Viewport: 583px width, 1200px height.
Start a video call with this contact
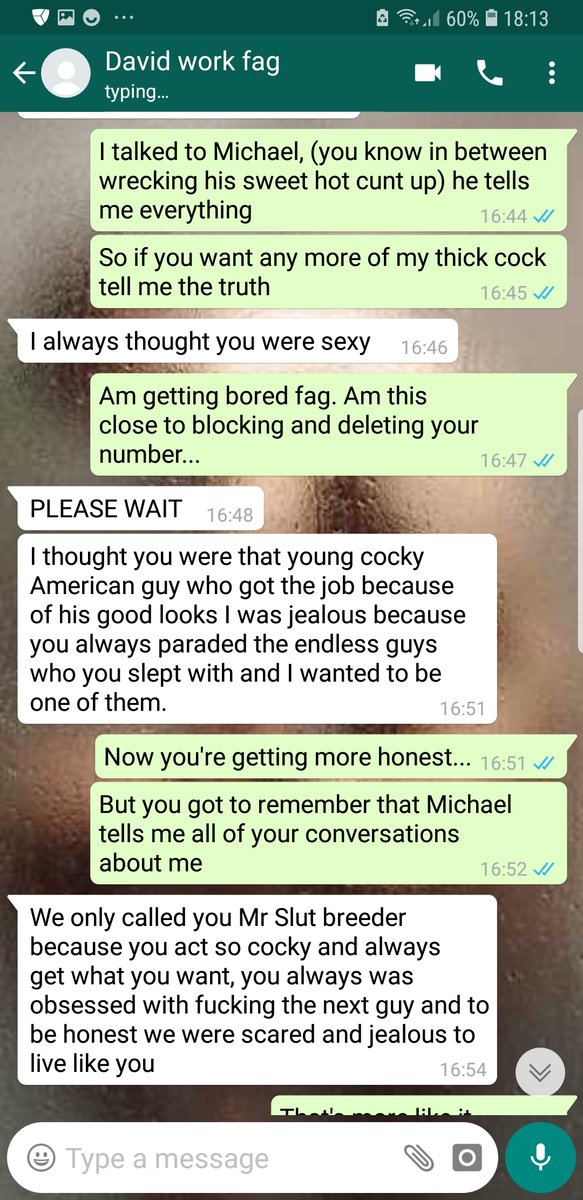coord(428,73)
